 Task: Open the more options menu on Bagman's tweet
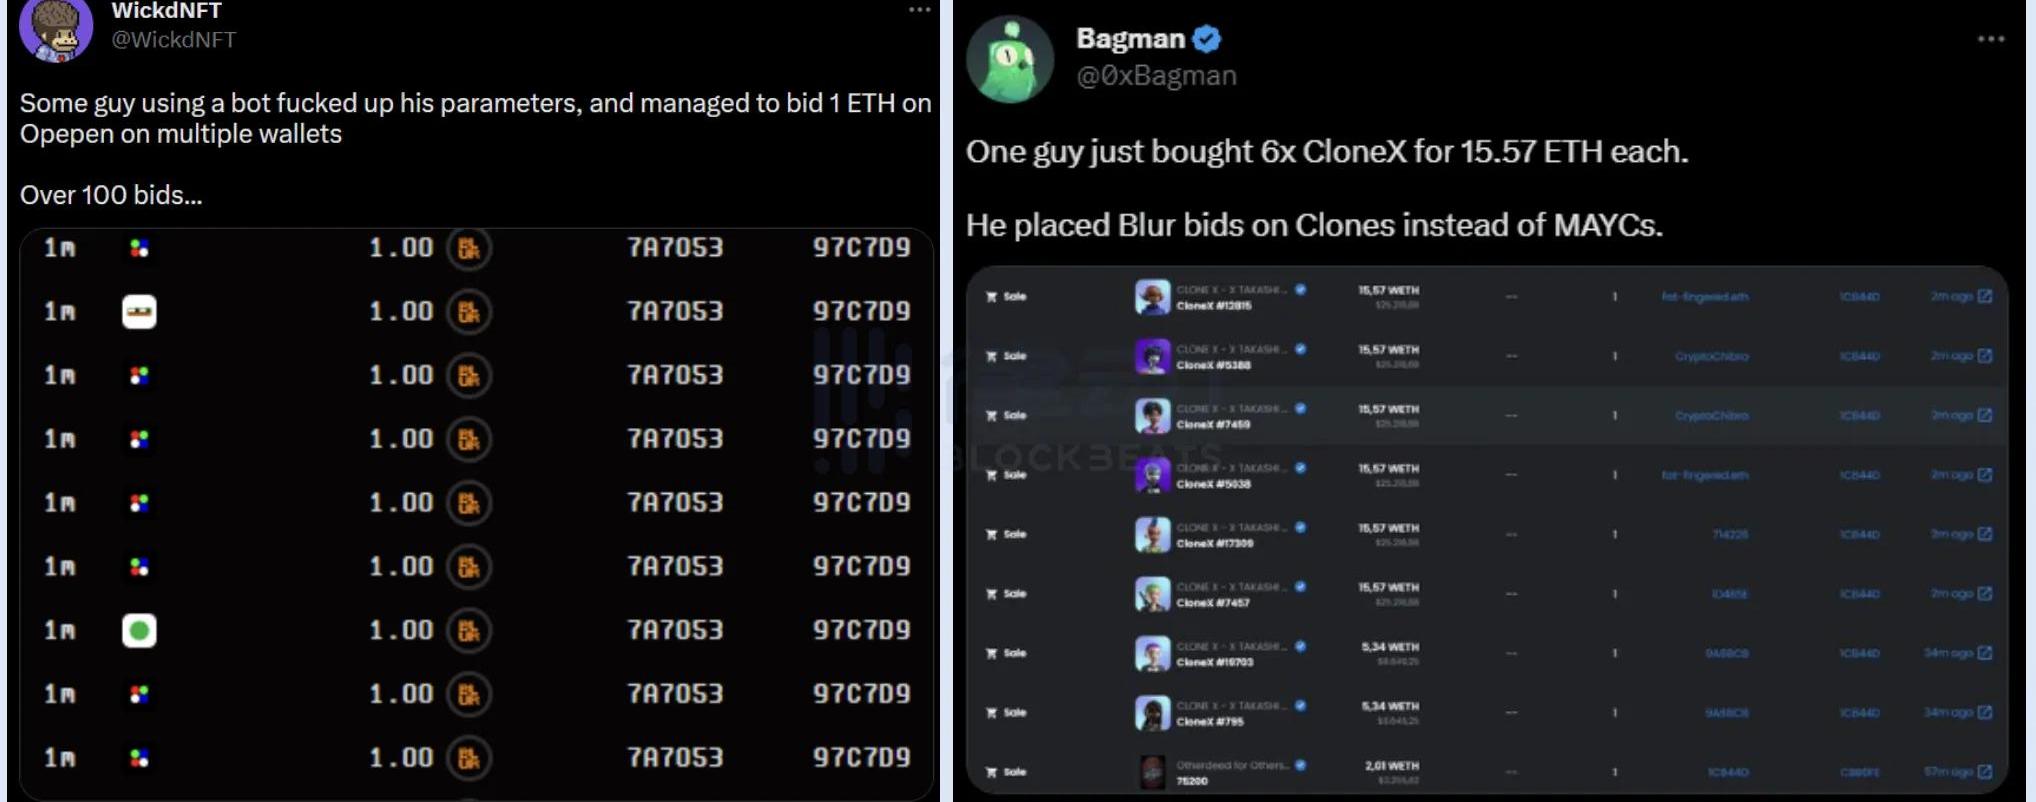tap(1990, 39)
